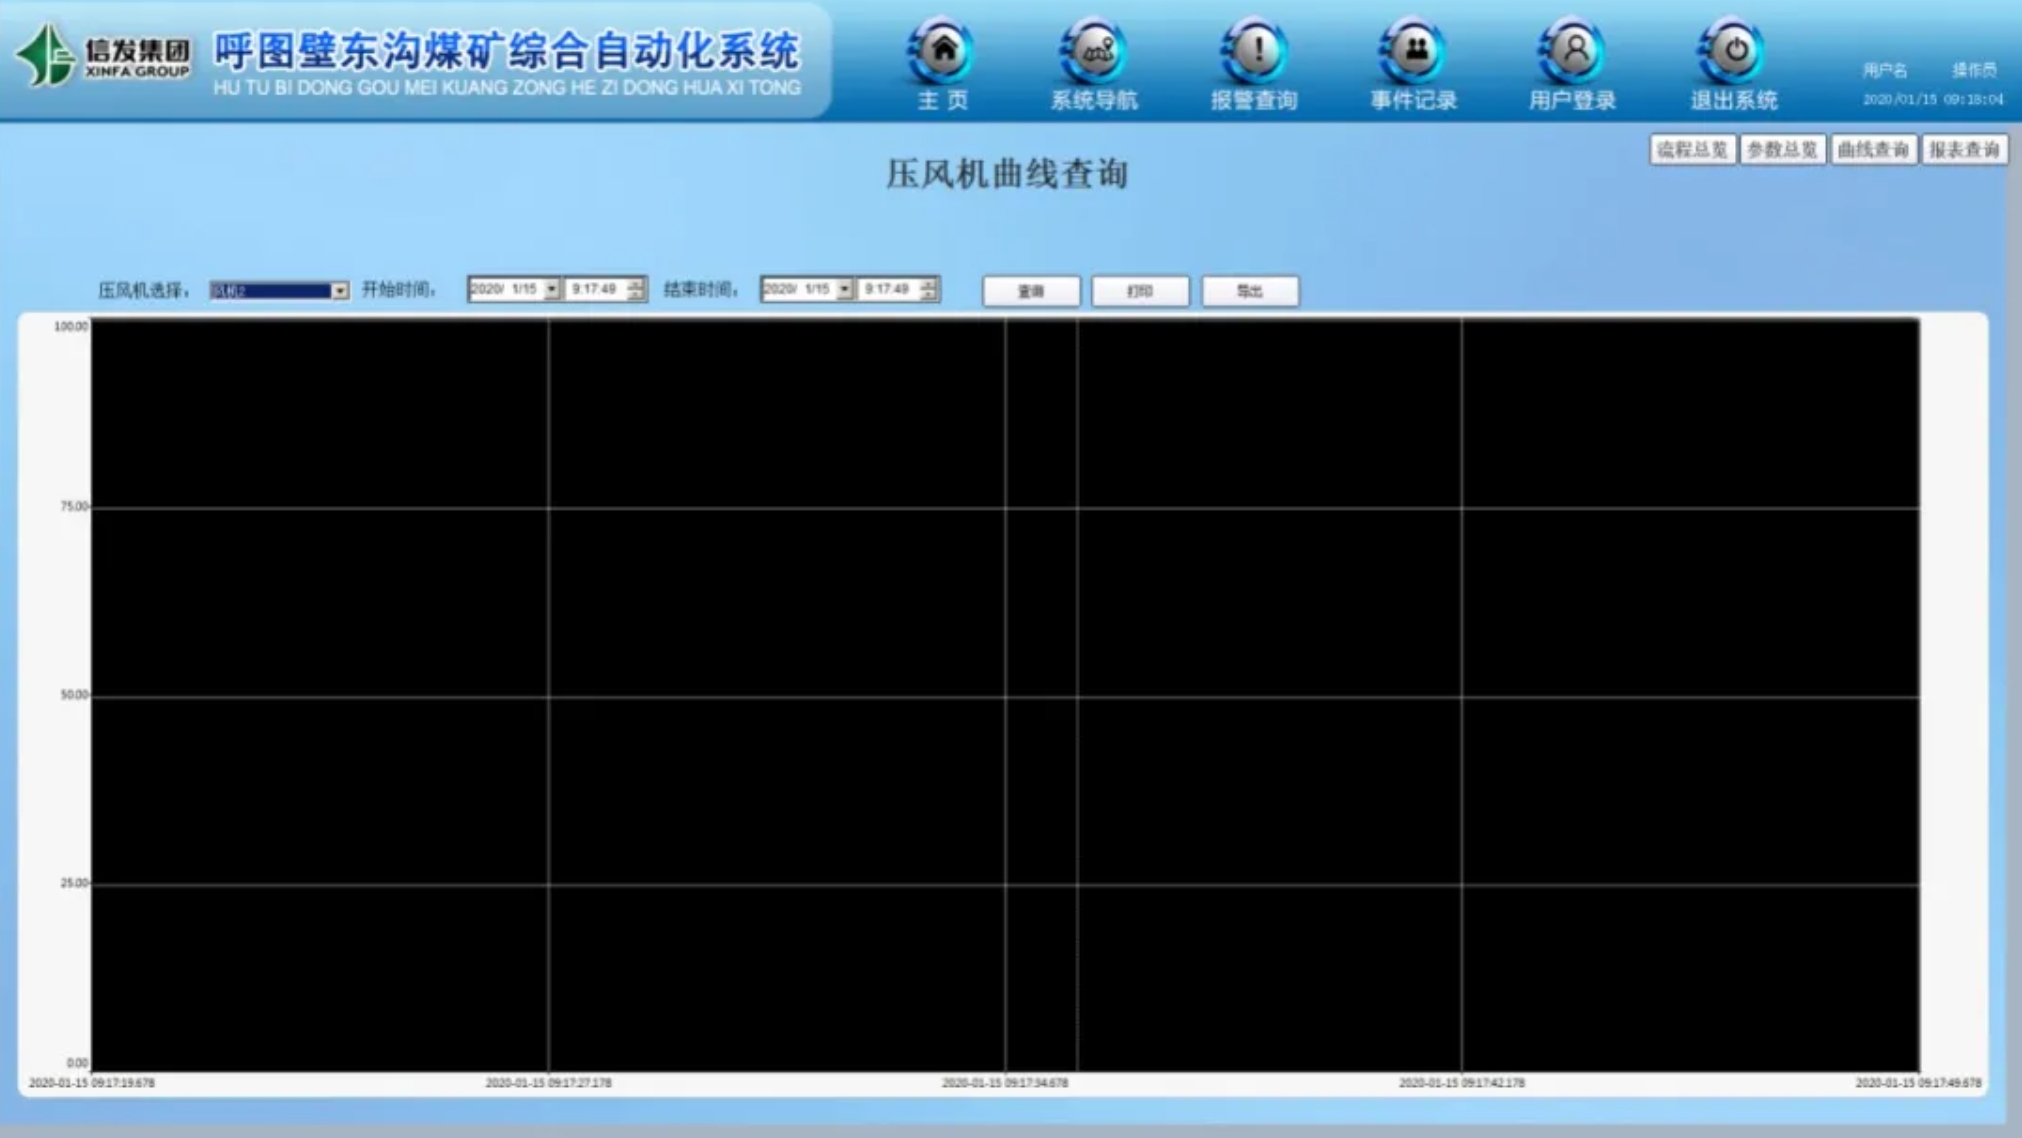This screenshot has height=1138, width=2022.
Task: Expand the 压风机选择 compressor dropdown
Action: 339,291
